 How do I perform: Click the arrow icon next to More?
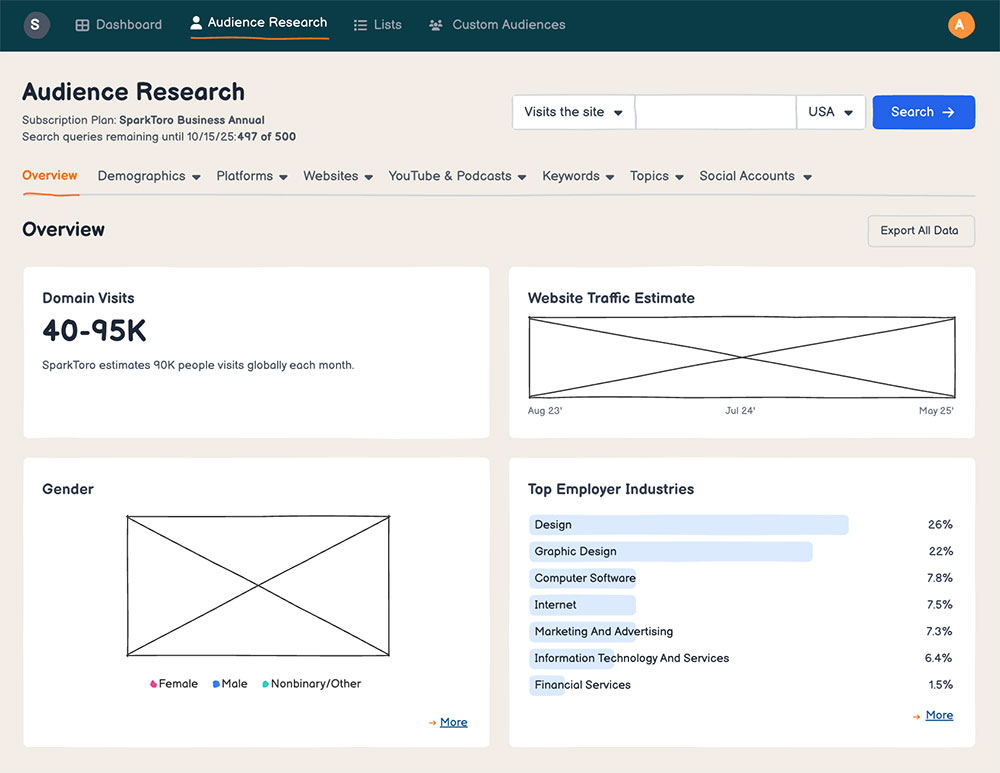point(432,722)
